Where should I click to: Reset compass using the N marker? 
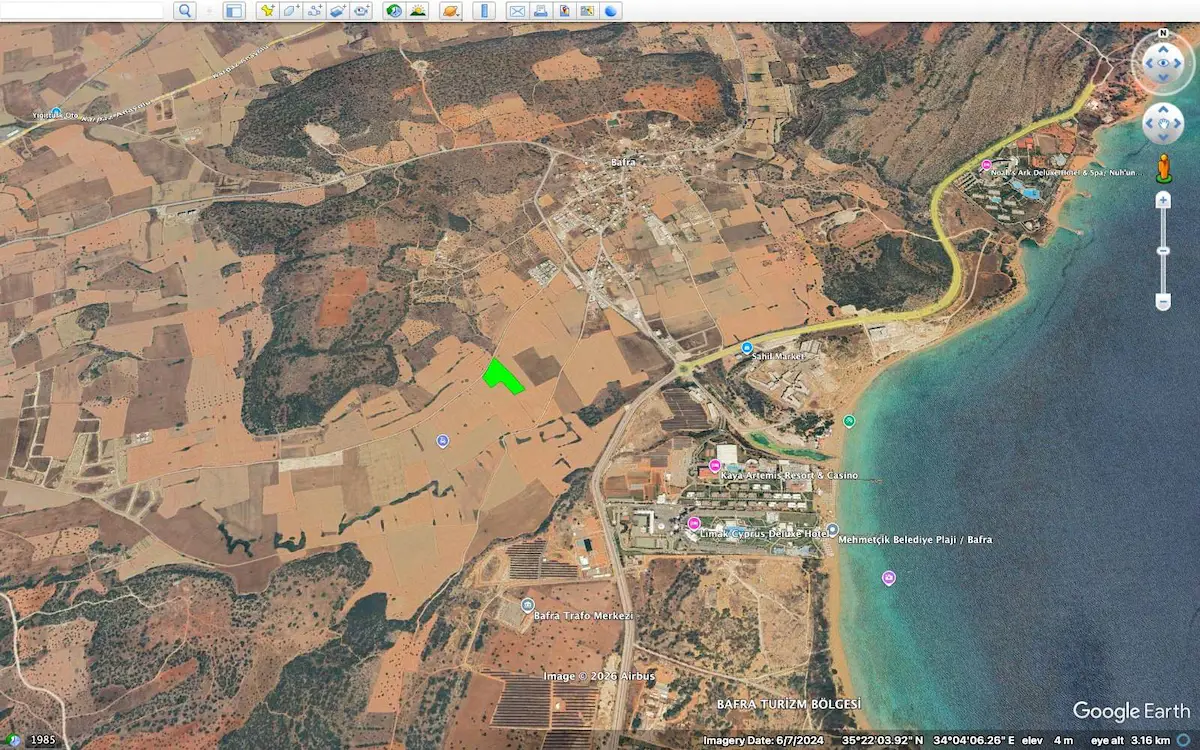1163,33
